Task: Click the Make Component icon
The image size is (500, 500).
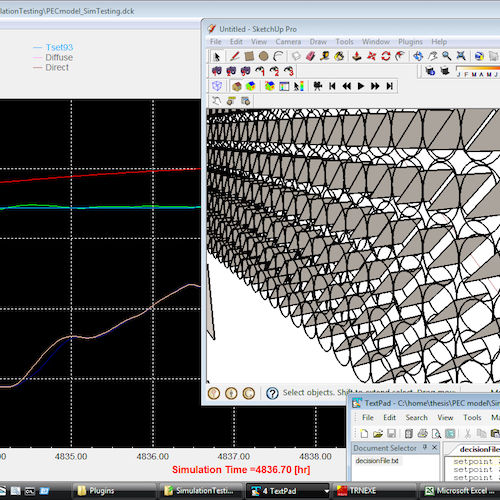Action: (296, 56)
